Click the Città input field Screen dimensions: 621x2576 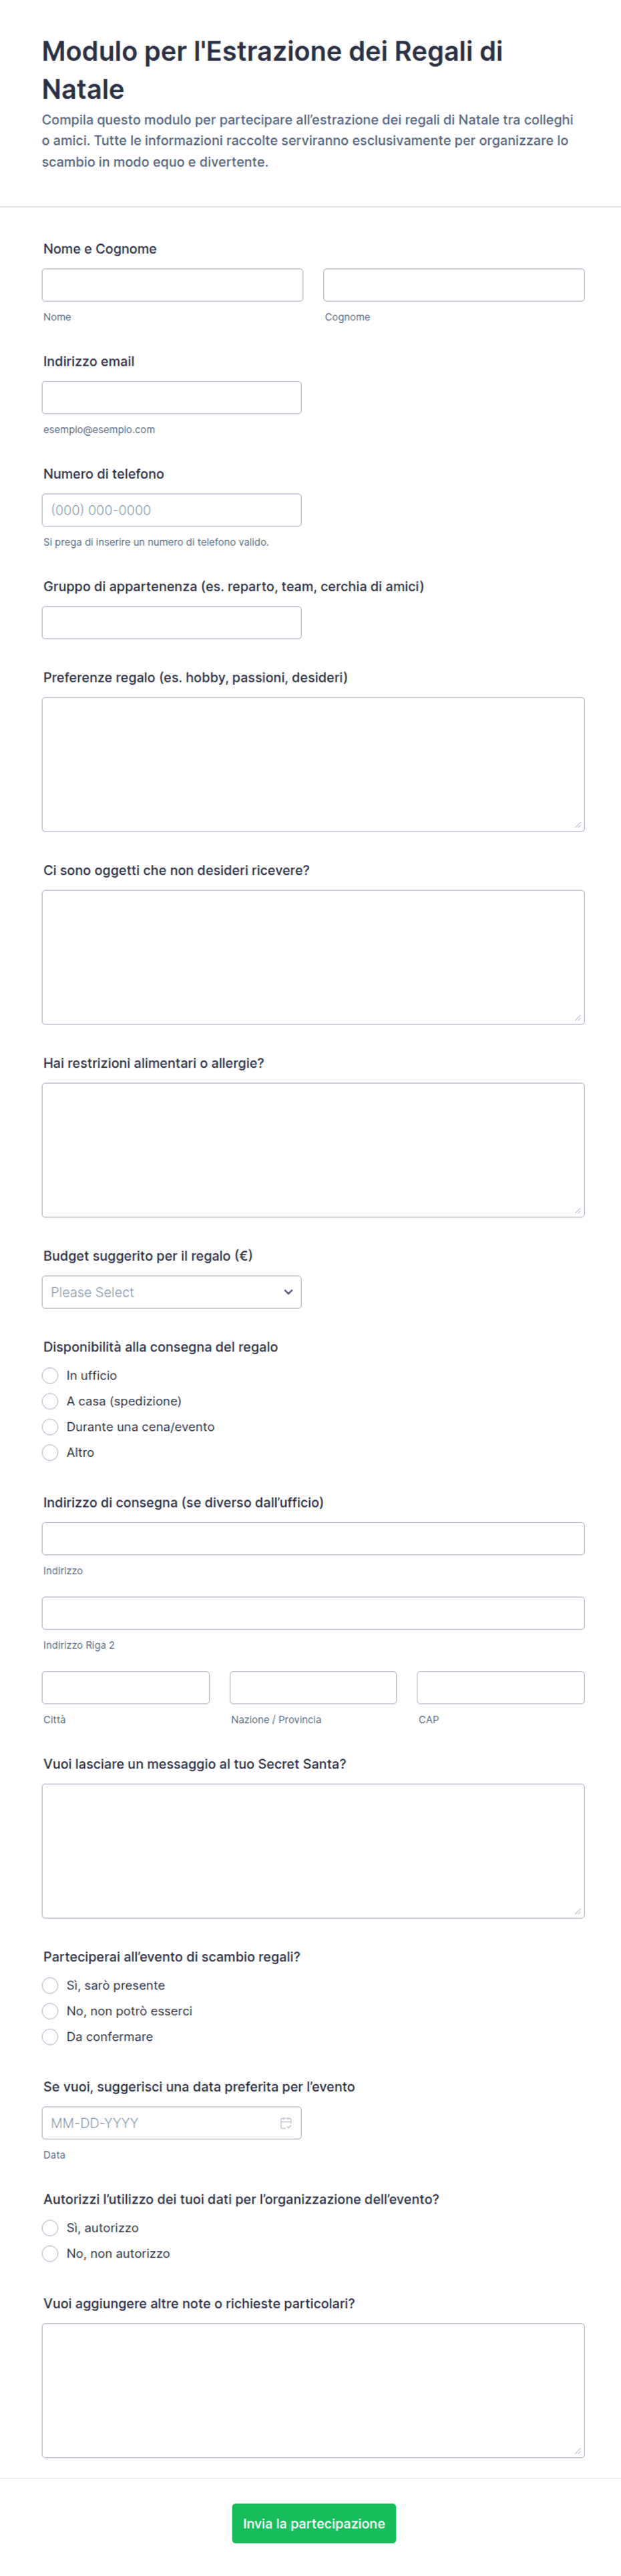(126, 1687)
